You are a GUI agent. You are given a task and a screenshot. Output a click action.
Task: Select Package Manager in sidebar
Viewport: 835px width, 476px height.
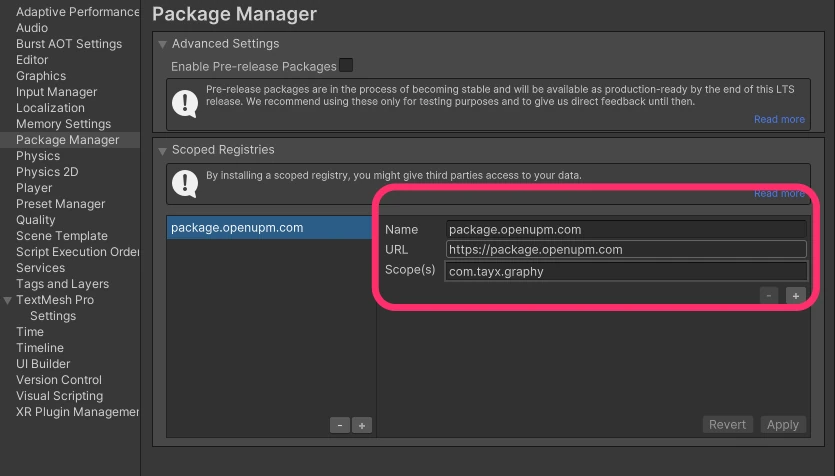tap(70, 139)
